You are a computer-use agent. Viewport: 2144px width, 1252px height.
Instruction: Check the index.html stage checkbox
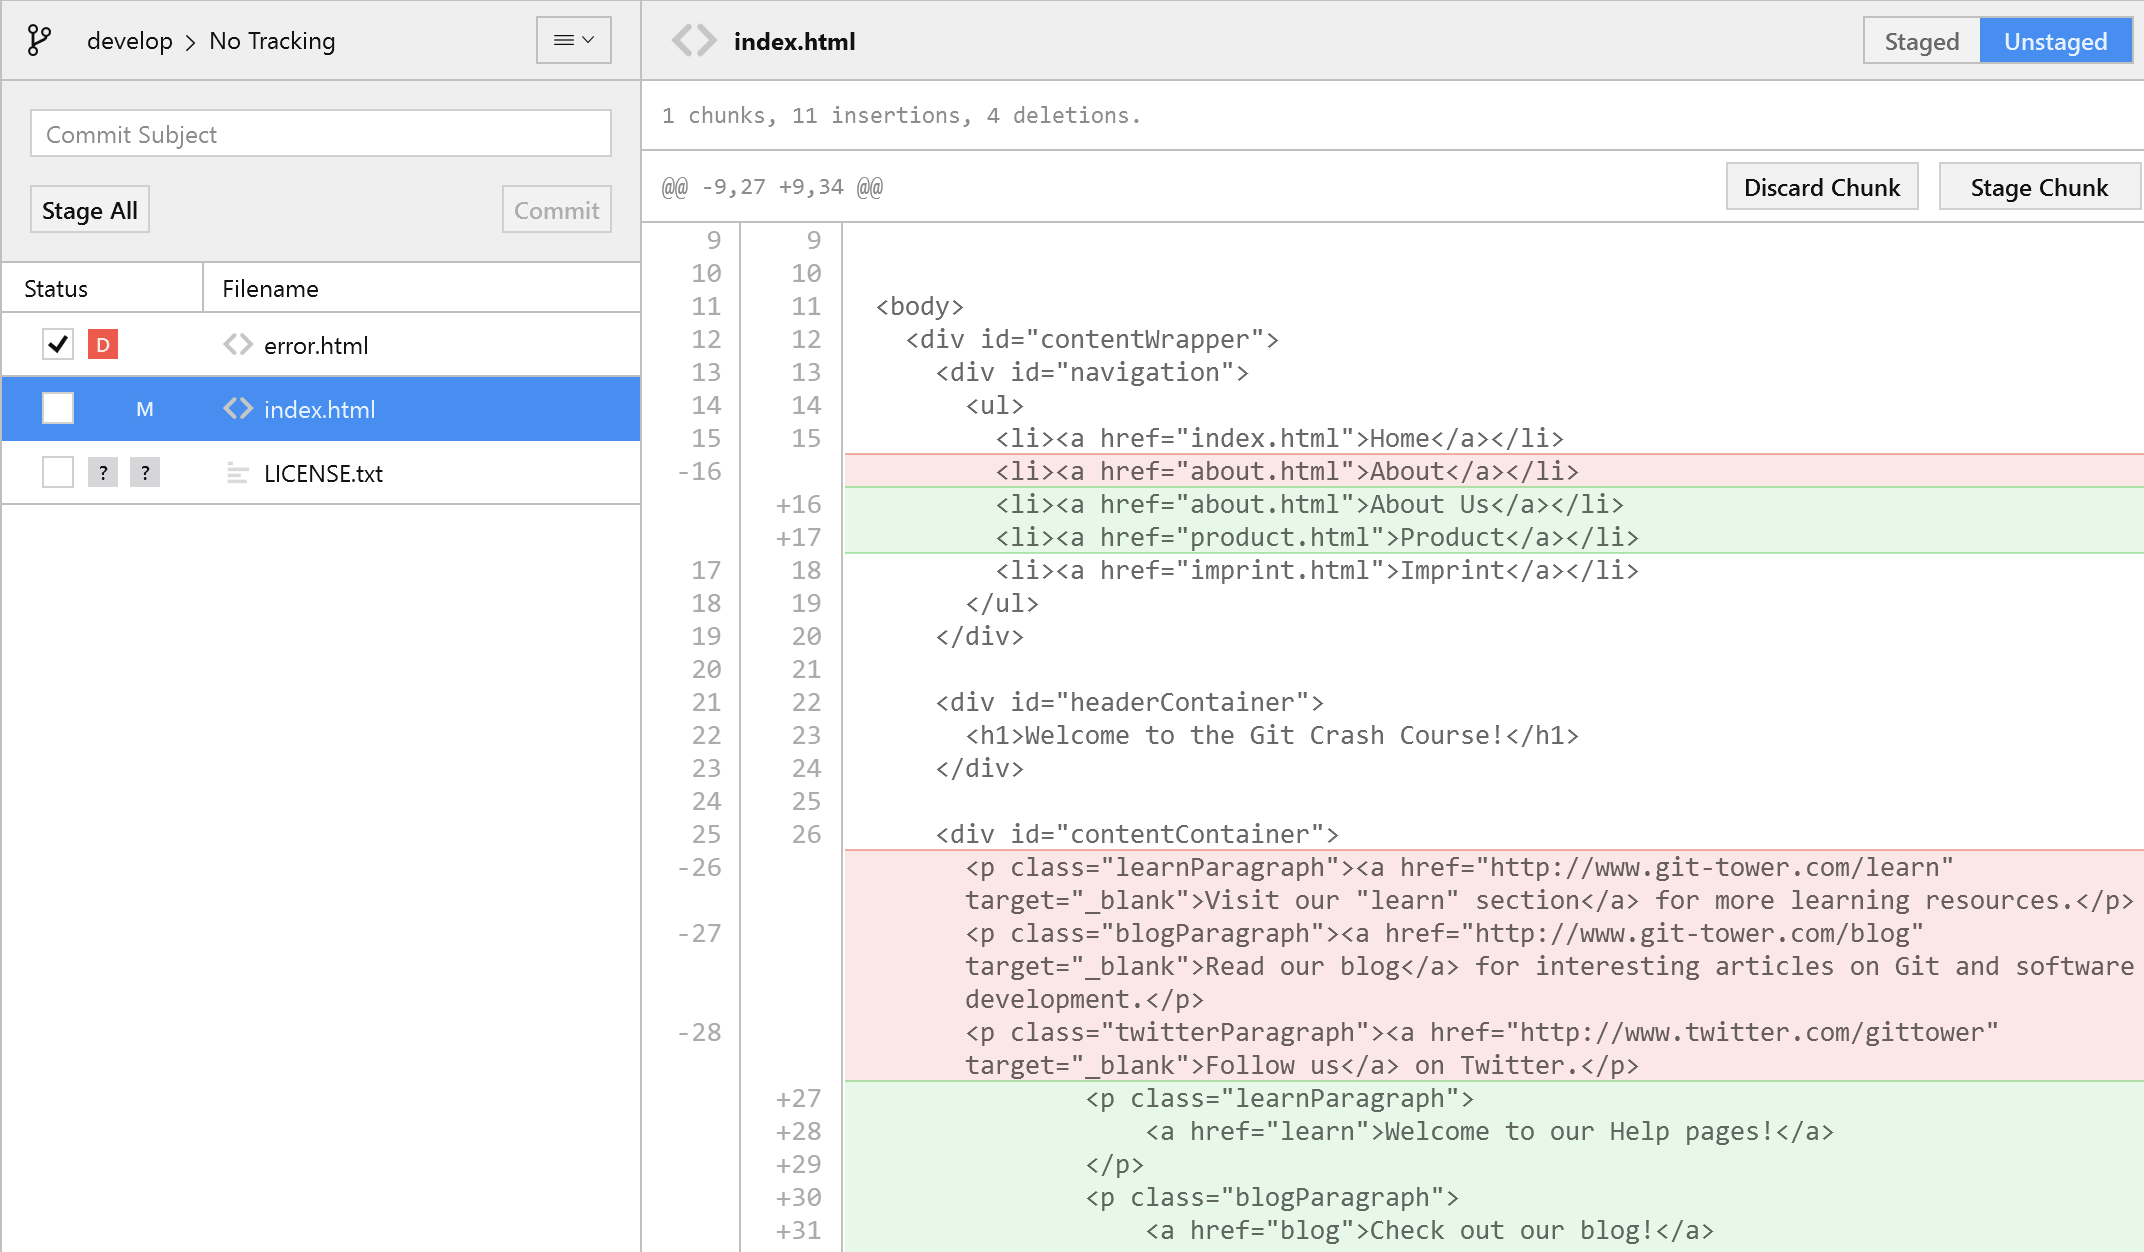click(58, 409)
